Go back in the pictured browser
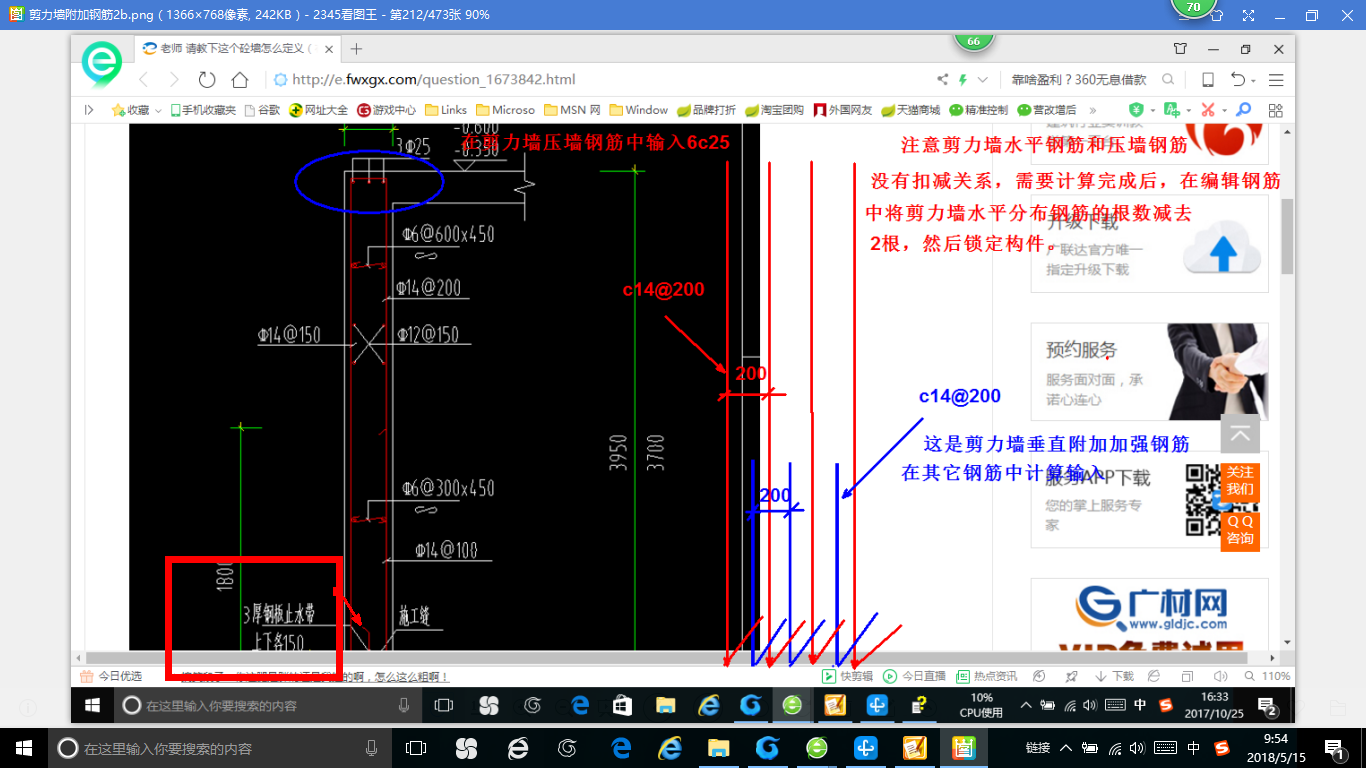The image size is (1366, 768). click(144, 80)
